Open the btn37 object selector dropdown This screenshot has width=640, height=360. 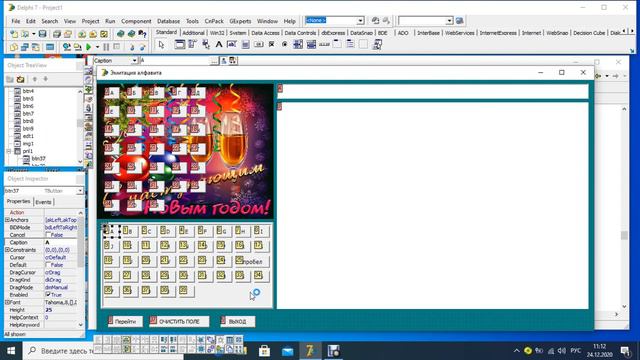pyautogui.click(x=80, y=191)
